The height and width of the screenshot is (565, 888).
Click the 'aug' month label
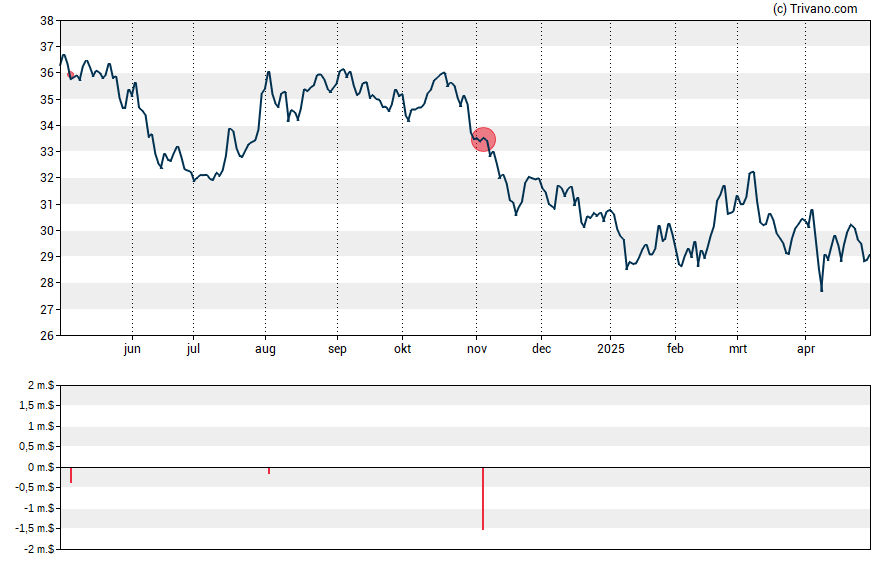click(265, 349)
